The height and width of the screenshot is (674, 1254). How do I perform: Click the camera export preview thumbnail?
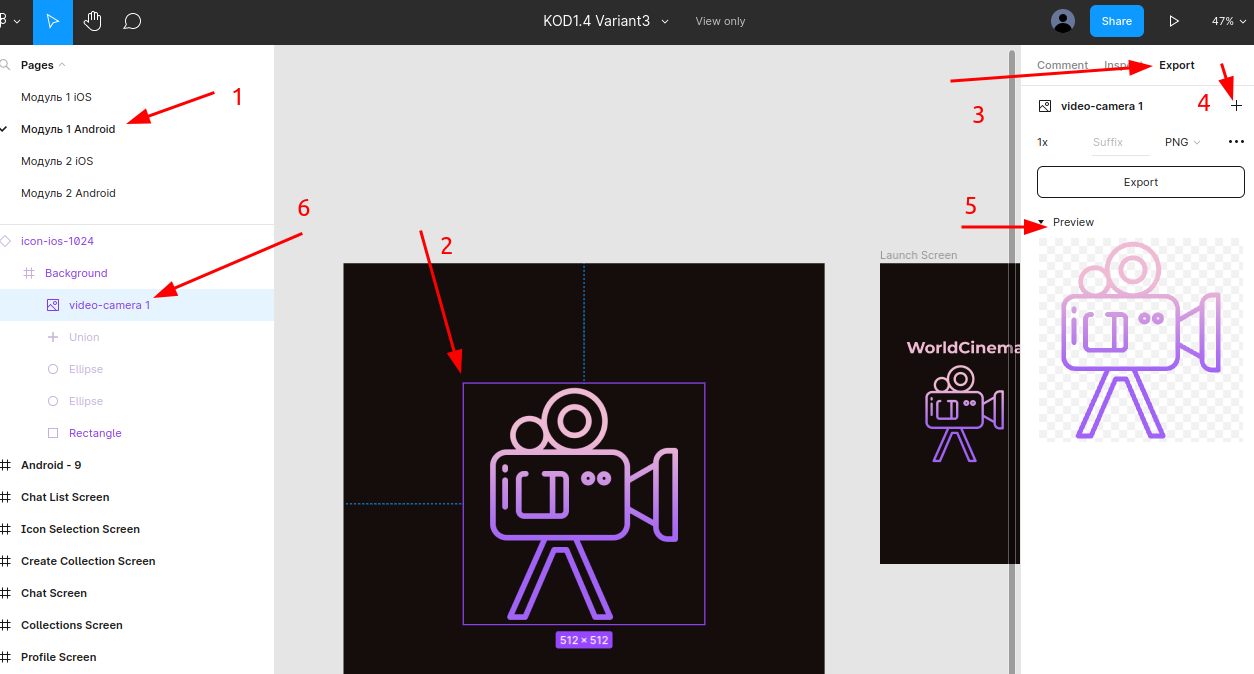pos(1140,340)
